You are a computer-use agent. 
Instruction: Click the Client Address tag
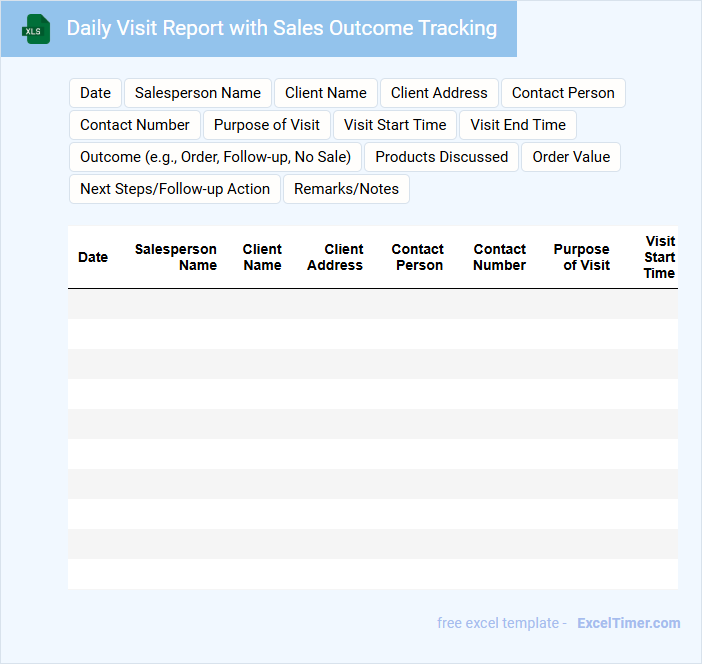point(439,93)
